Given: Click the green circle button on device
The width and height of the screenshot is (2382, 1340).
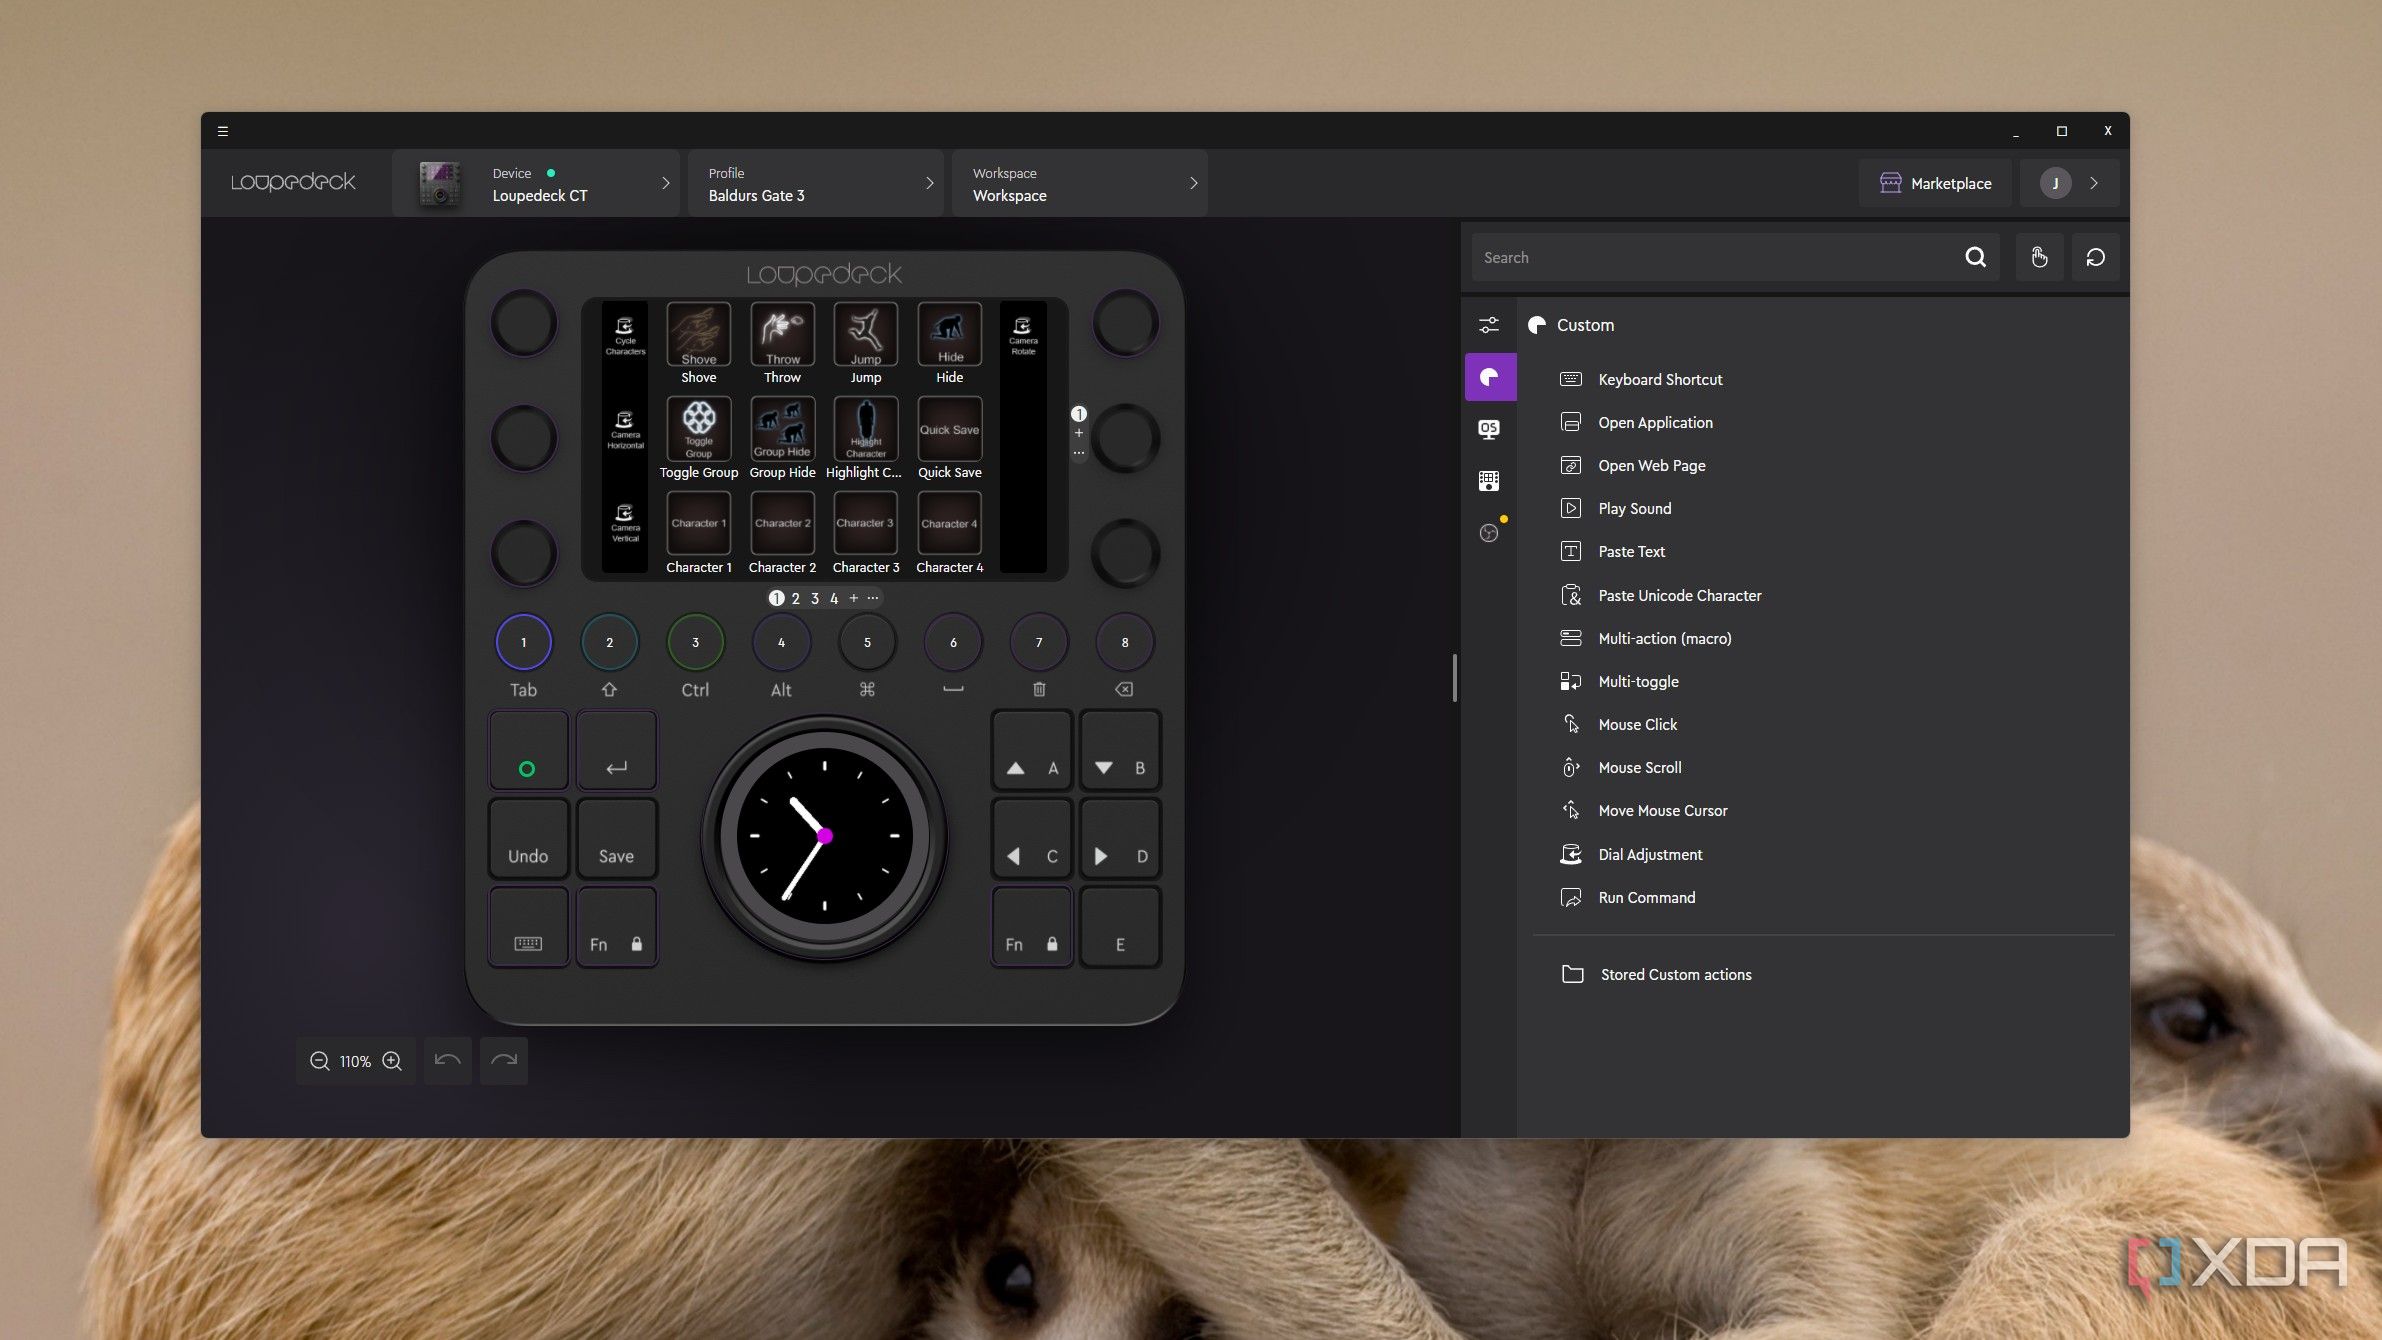Looking at the screenshot, I should (x=528, y=751).
